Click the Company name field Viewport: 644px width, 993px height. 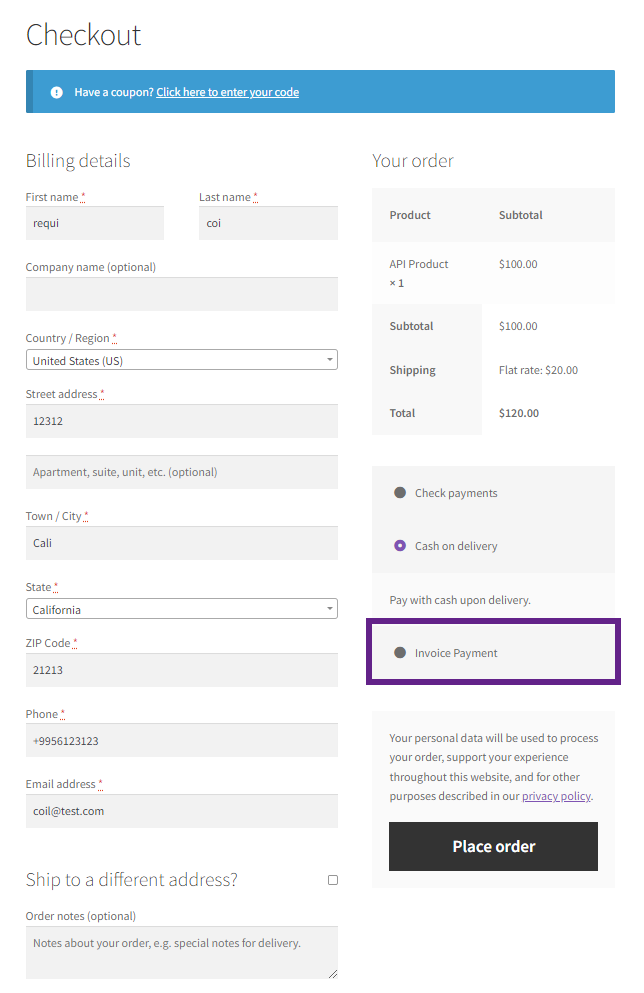click(x=181, y=294)
